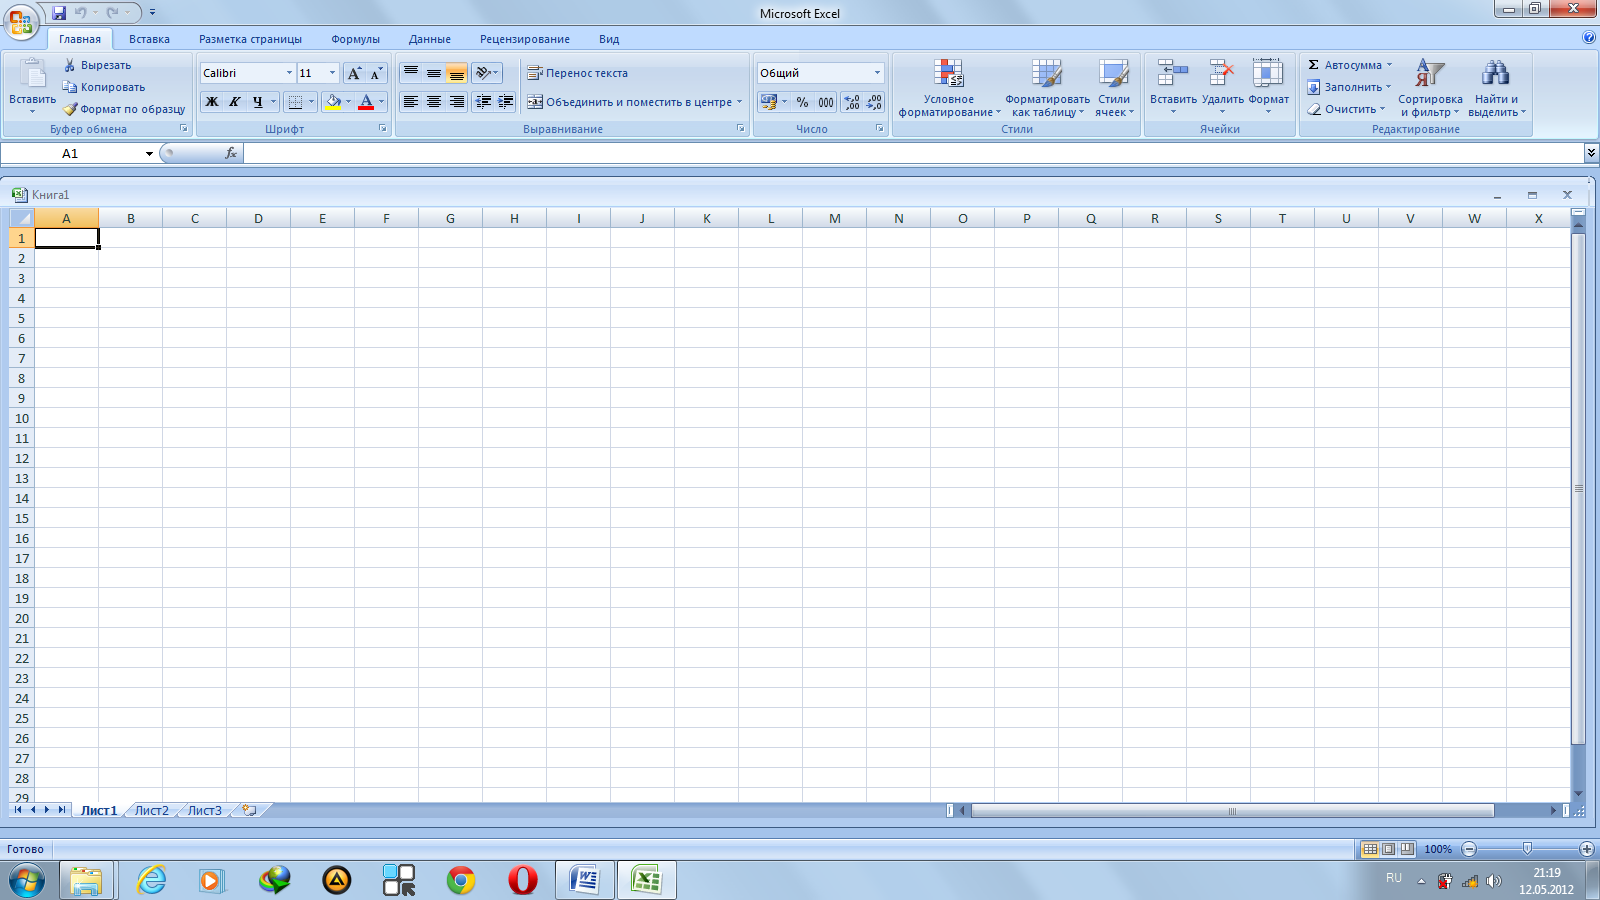Apply thousands separator style
The height and width of the screenshot is (900, 1600).
pyautogui.click(x=826, y=102)
